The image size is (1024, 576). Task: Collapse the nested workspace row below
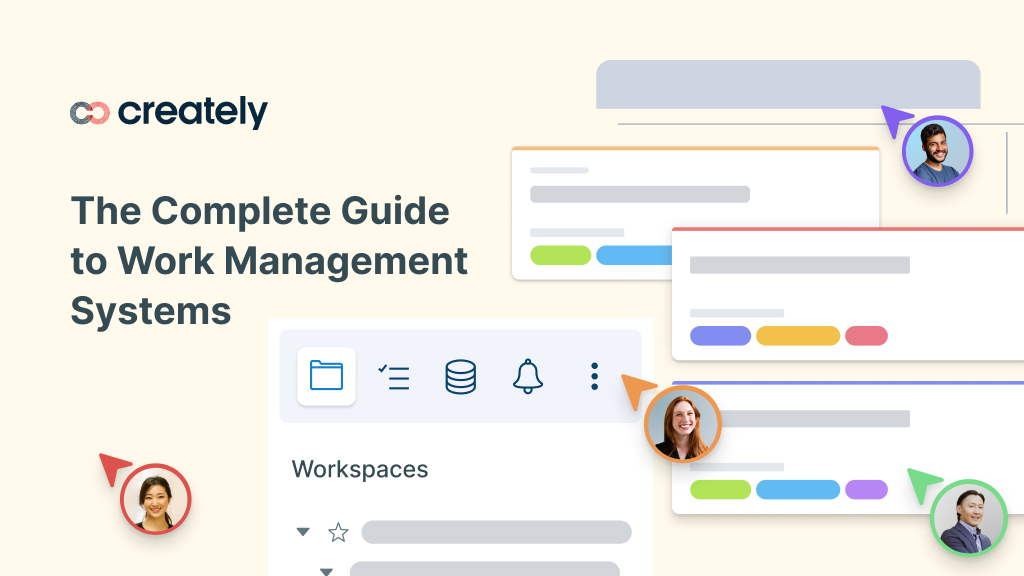point(325,570)
